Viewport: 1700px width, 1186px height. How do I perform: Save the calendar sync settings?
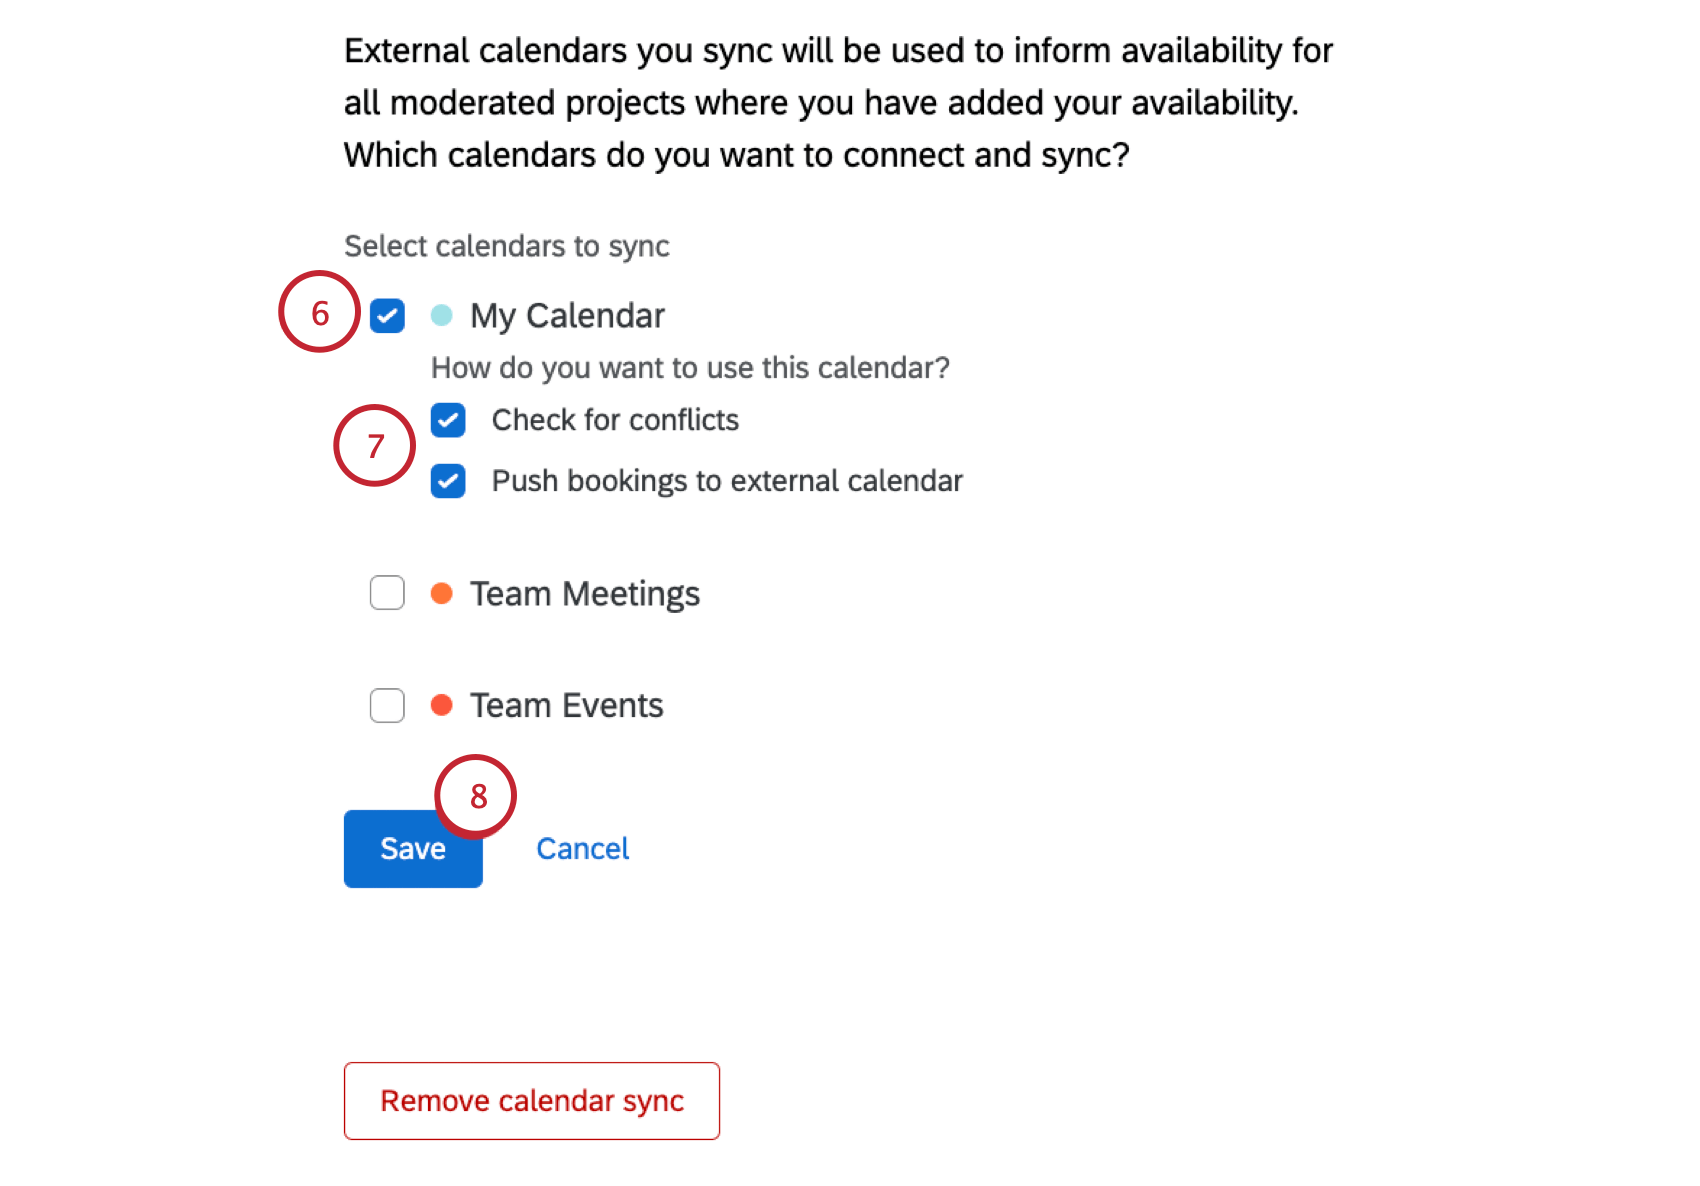[x=412, y=848]
